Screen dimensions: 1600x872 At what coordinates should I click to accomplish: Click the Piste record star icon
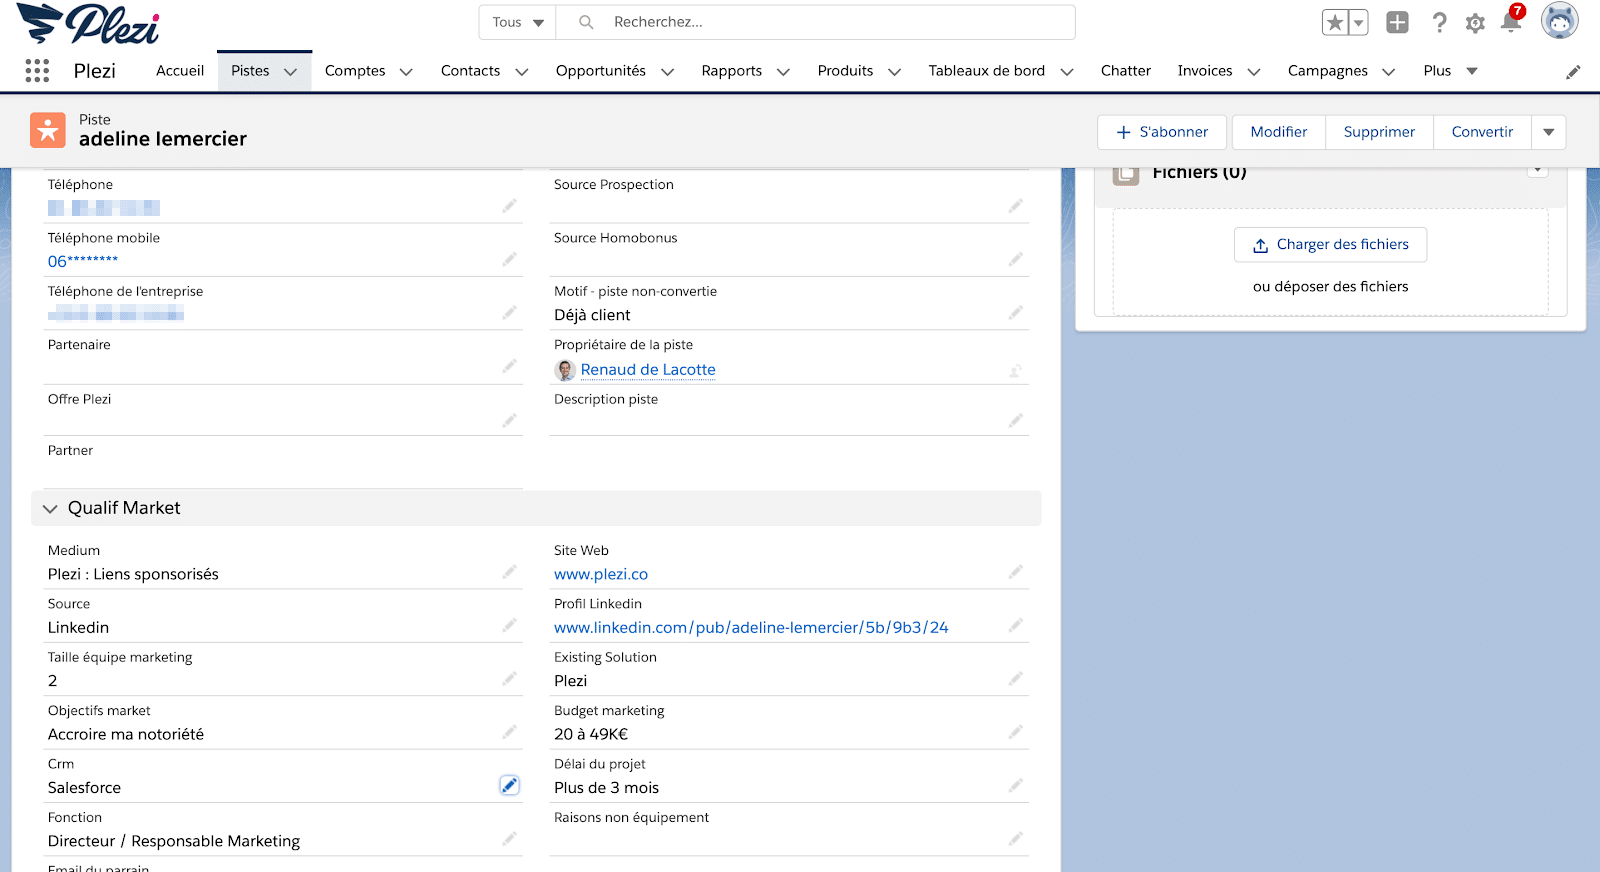[x=48, y=130]
